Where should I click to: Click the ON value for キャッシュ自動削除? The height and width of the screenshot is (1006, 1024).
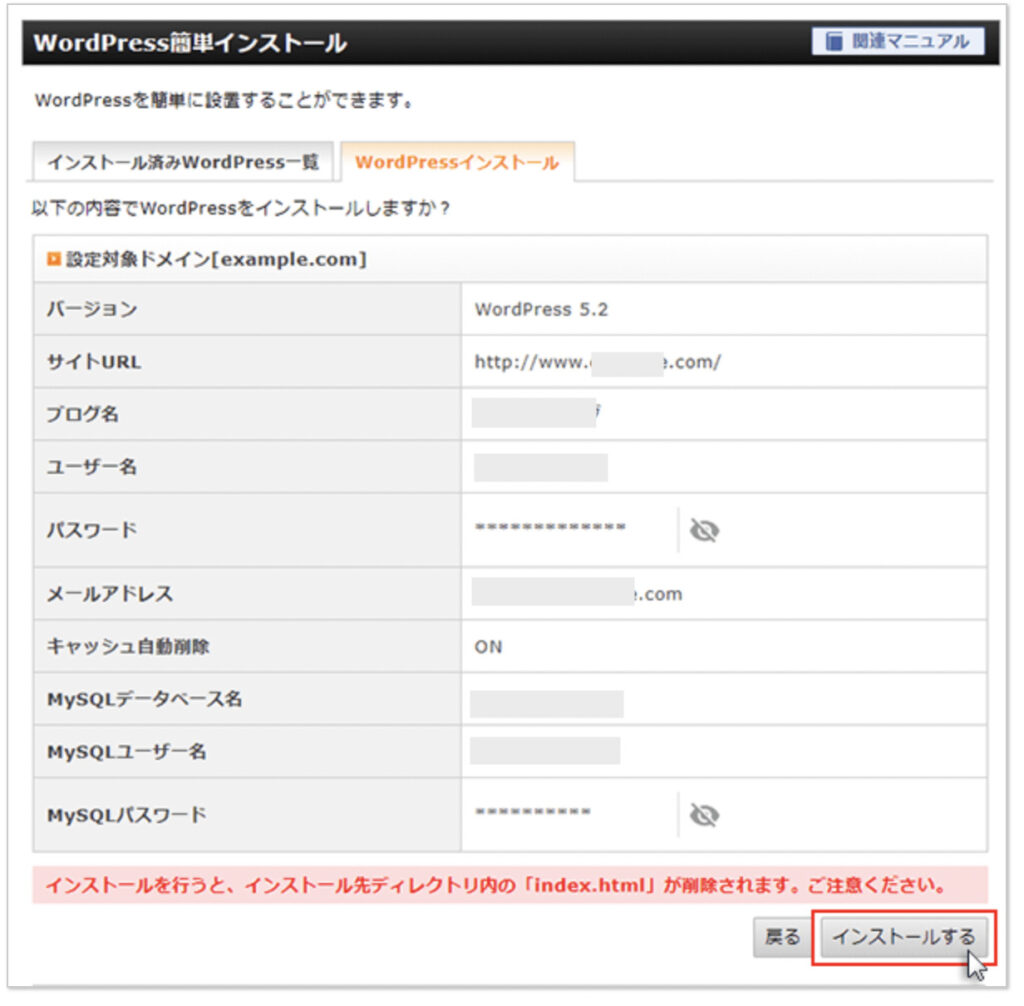point(488,647)
